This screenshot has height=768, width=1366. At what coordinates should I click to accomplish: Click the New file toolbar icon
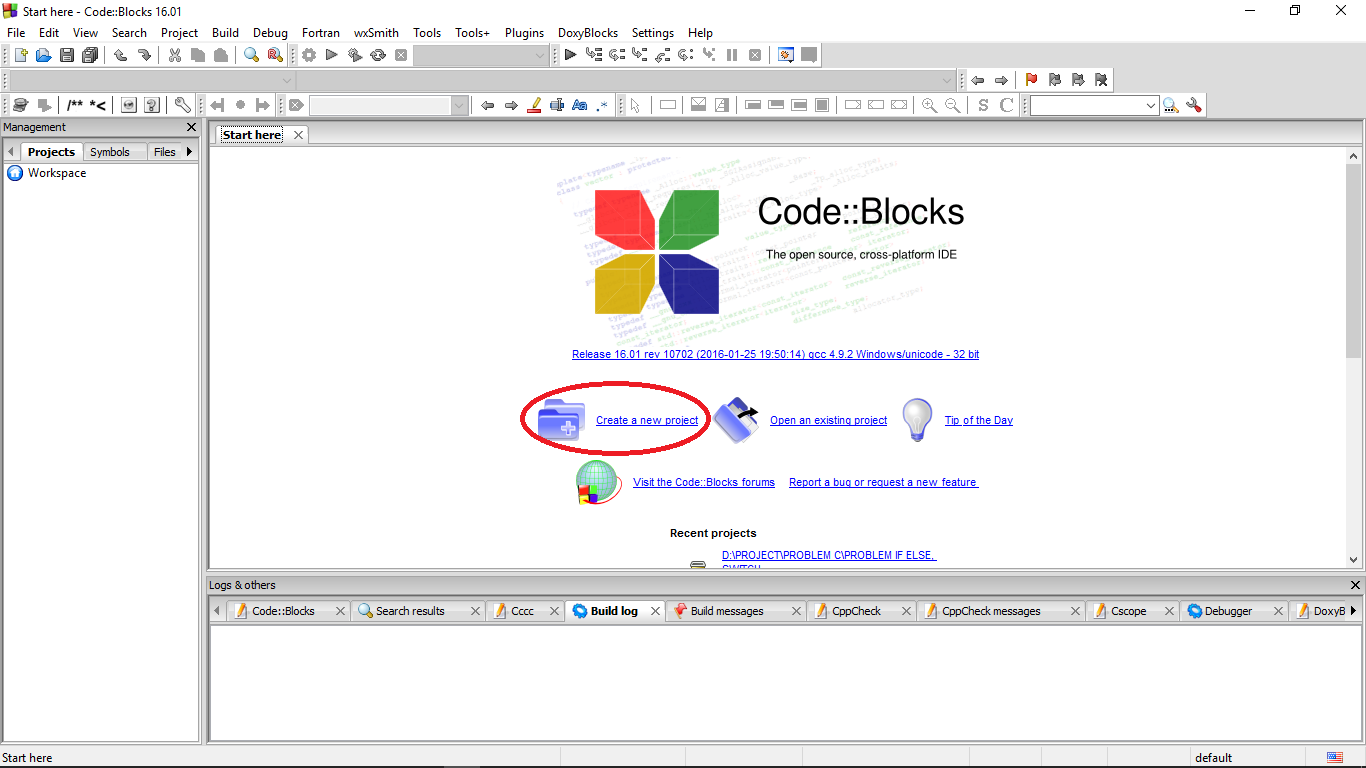[x=20, y=55]
